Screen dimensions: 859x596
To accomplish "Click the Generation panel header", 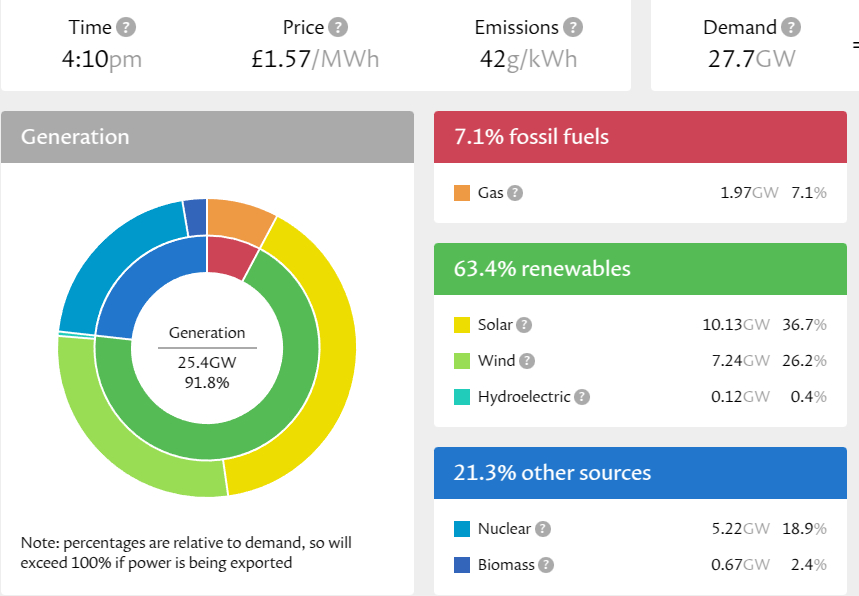I will 207,137.
